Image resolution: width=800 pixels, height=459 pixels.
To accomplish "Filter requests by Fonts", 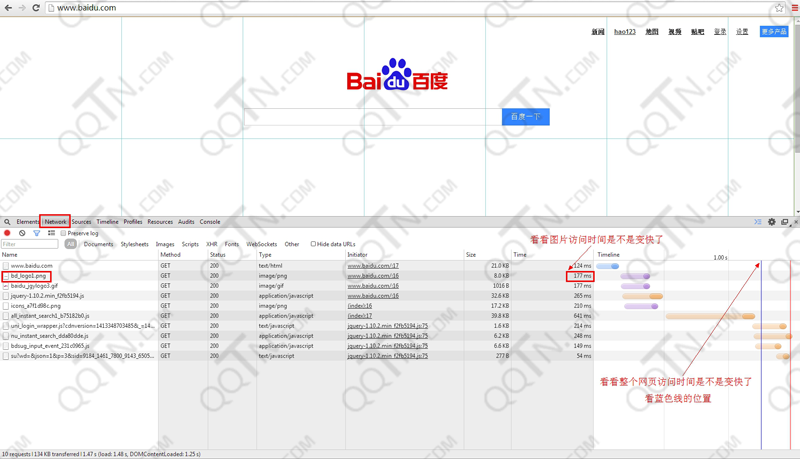I will pos(232,244).
